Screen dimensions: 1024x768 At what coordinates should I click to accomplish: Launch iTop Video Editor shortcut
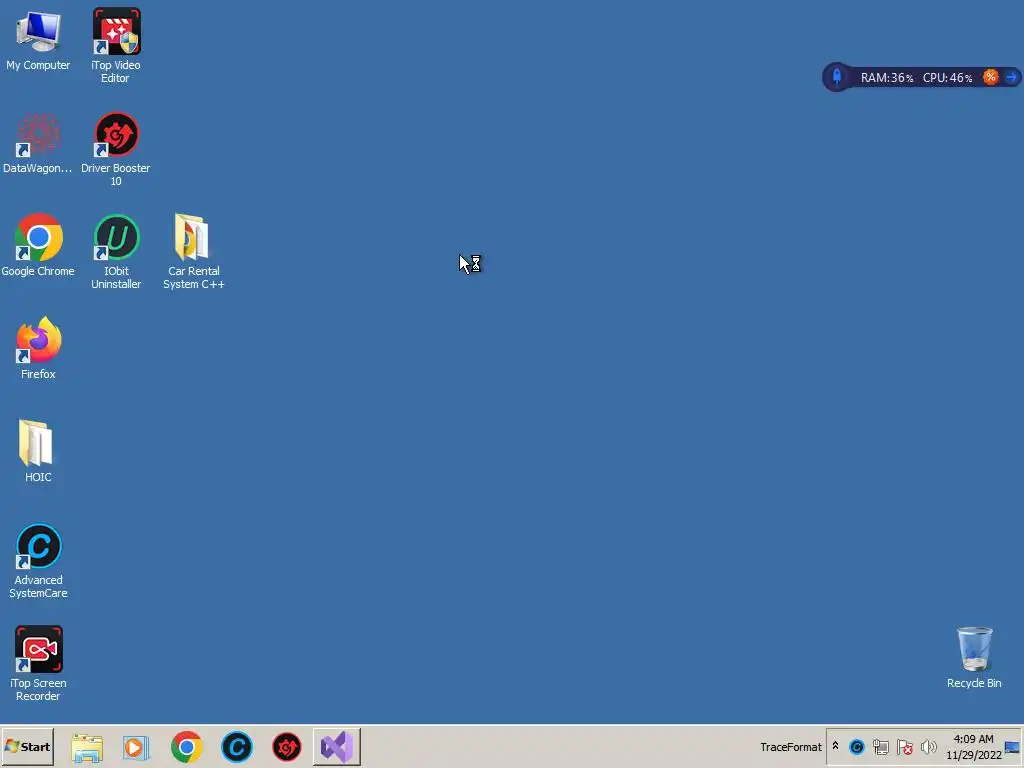(x=116, y=46)
